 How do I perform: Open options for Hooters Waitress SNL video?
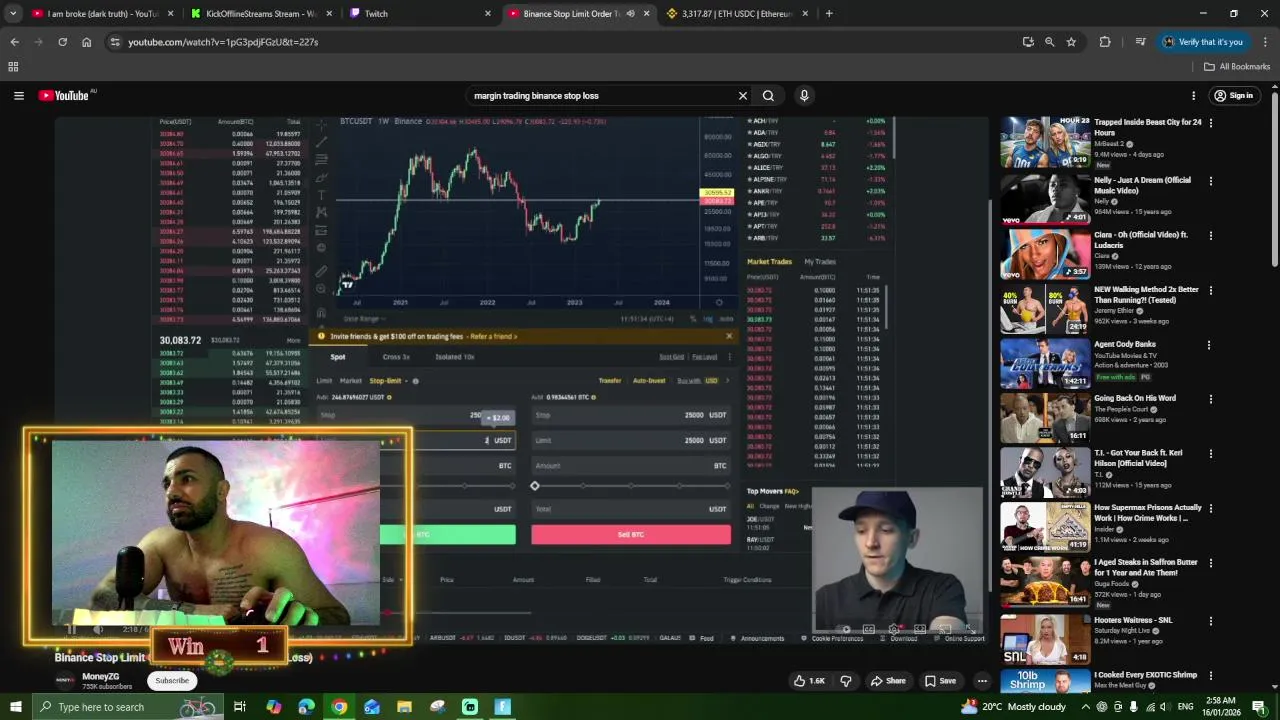coord(1211,621)
